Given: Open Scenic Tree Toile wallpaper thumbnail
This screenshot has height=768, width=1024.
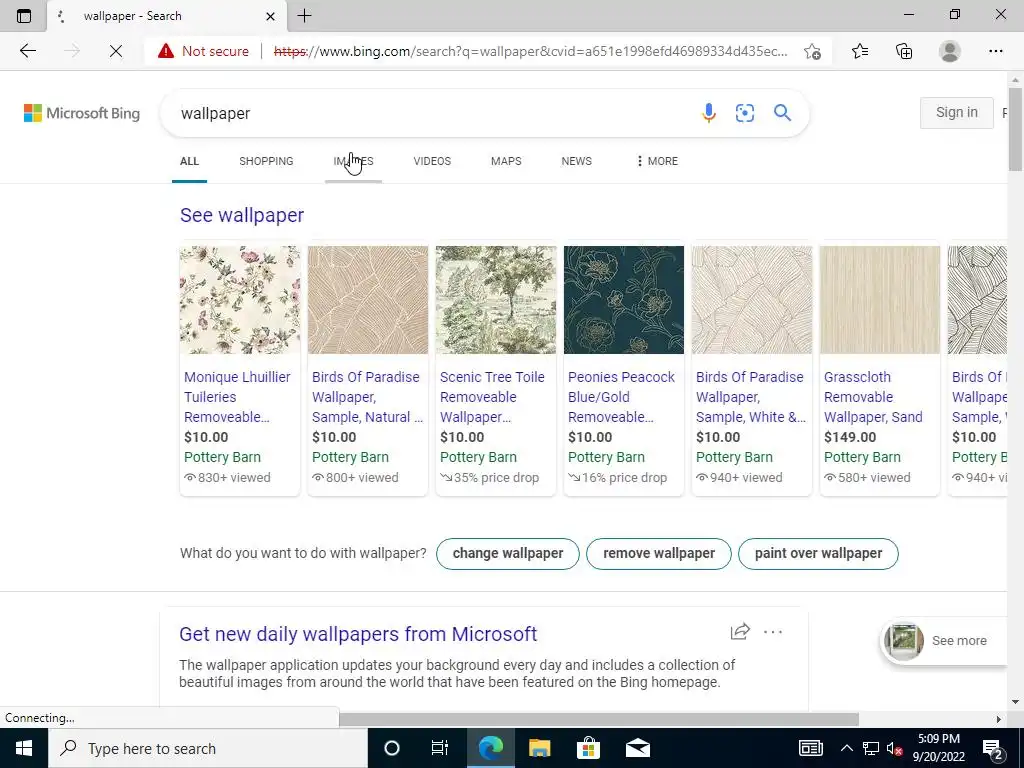Looking at the screenshot, I should click(496, 300).
